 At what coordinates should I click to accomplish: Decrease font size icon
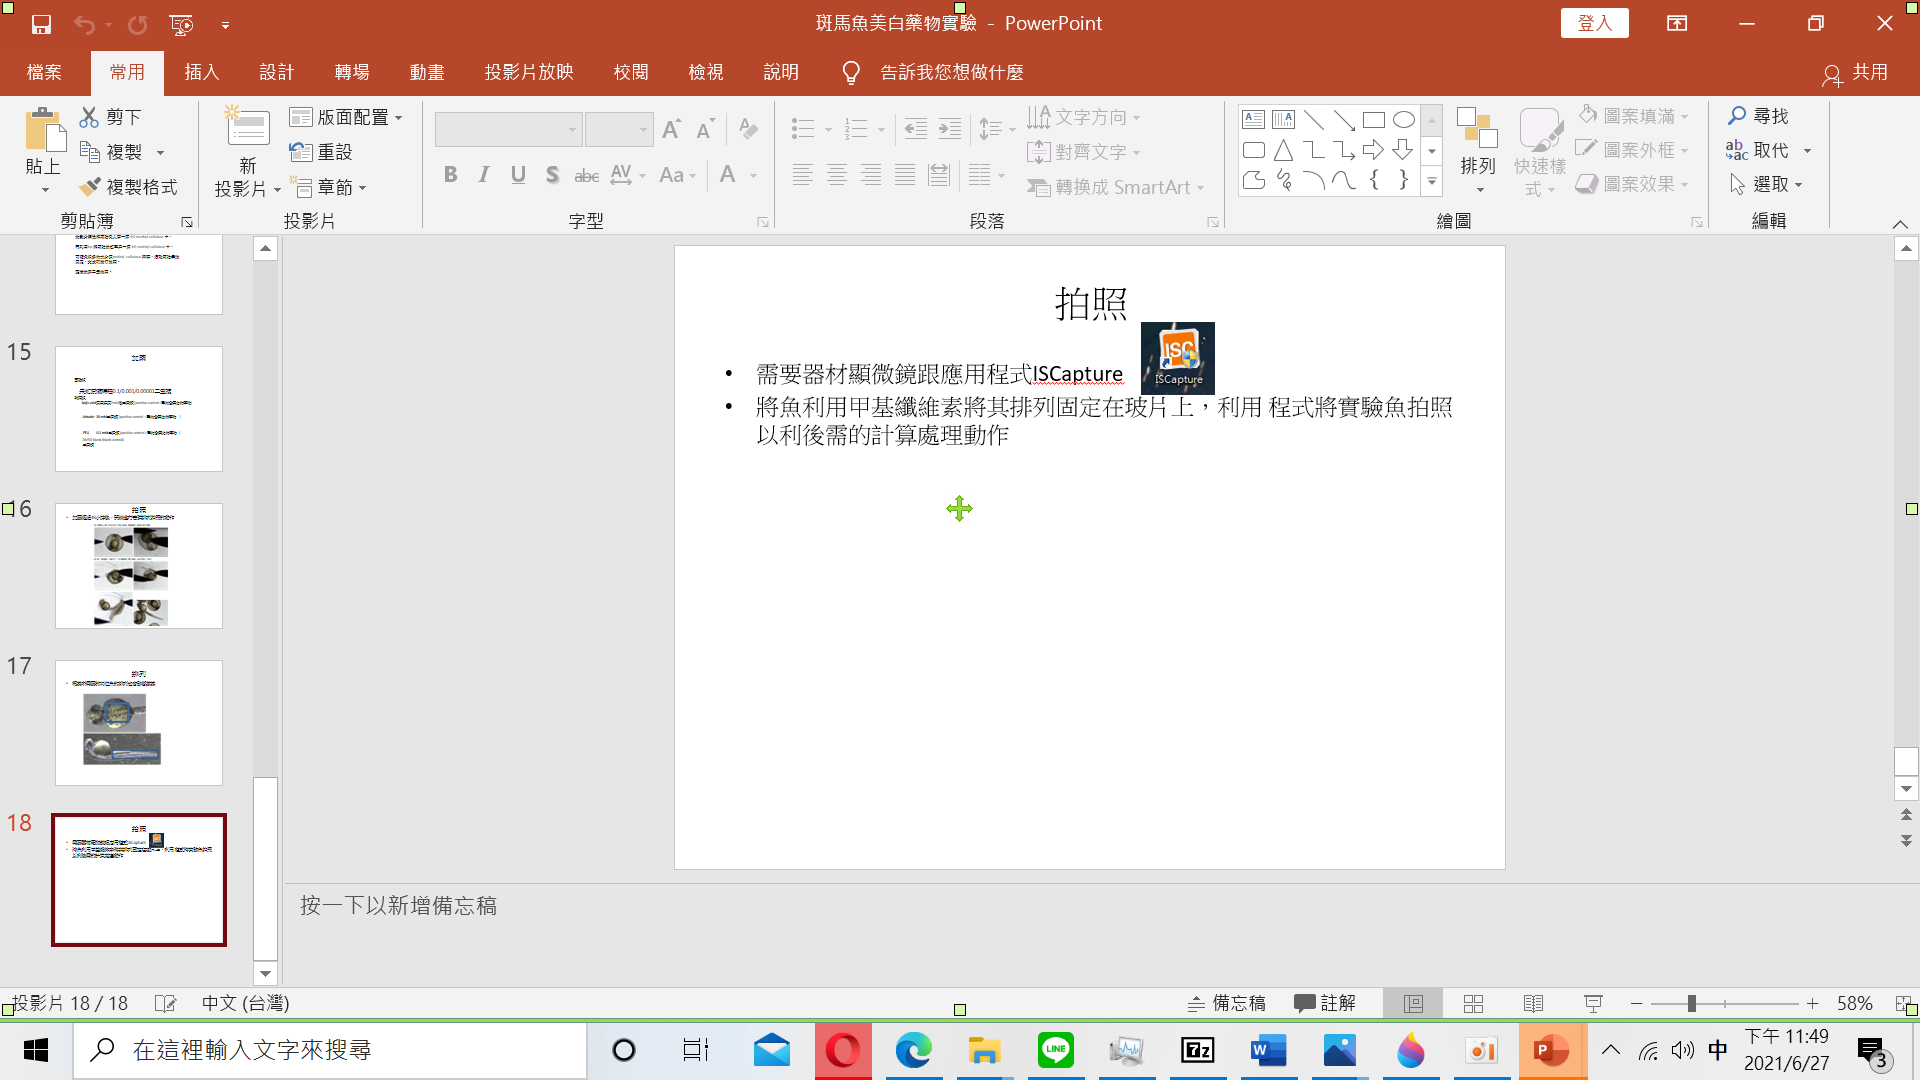click(706, 128)
